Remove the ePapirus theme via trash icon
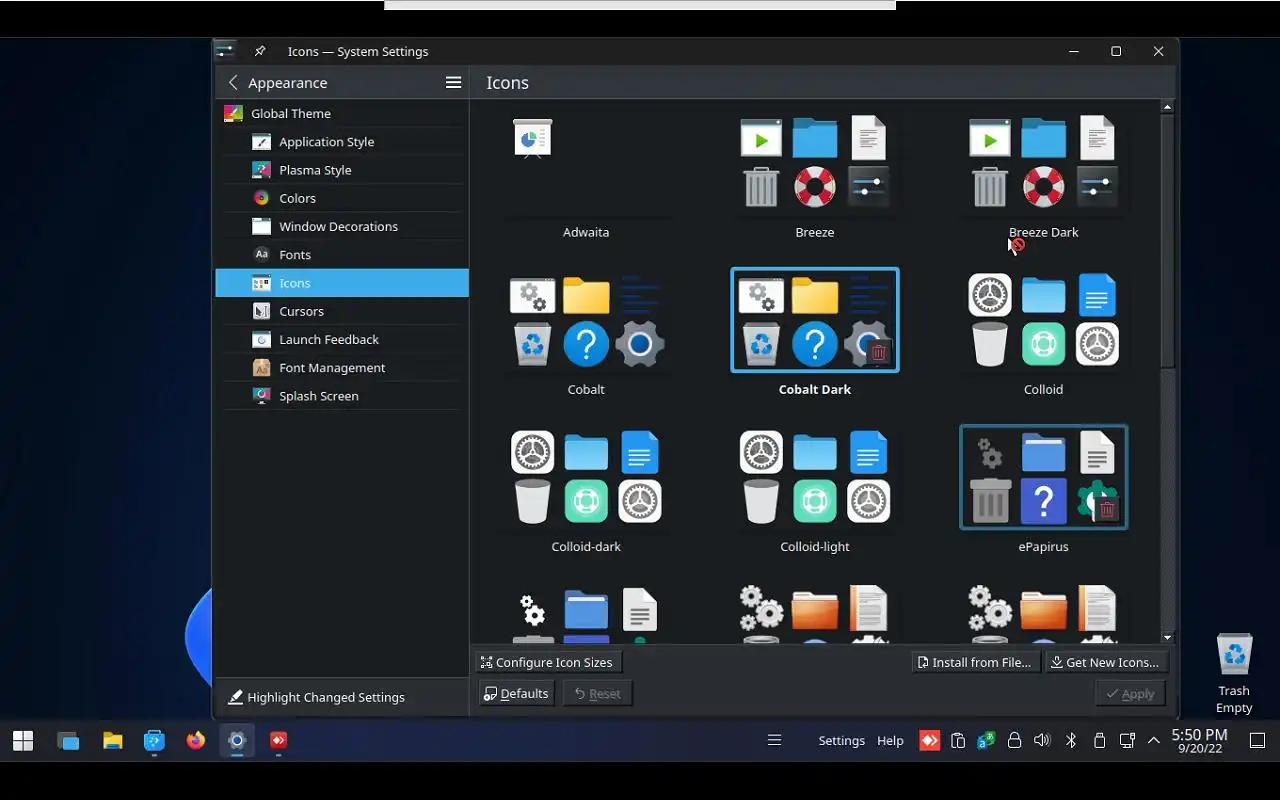The image size is (1280, 800). (x=1107, y=510)
